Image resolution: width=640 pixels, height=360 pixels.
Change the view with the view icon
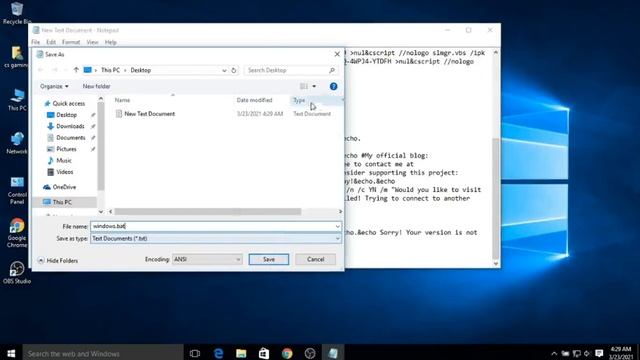tap(304, 86)
